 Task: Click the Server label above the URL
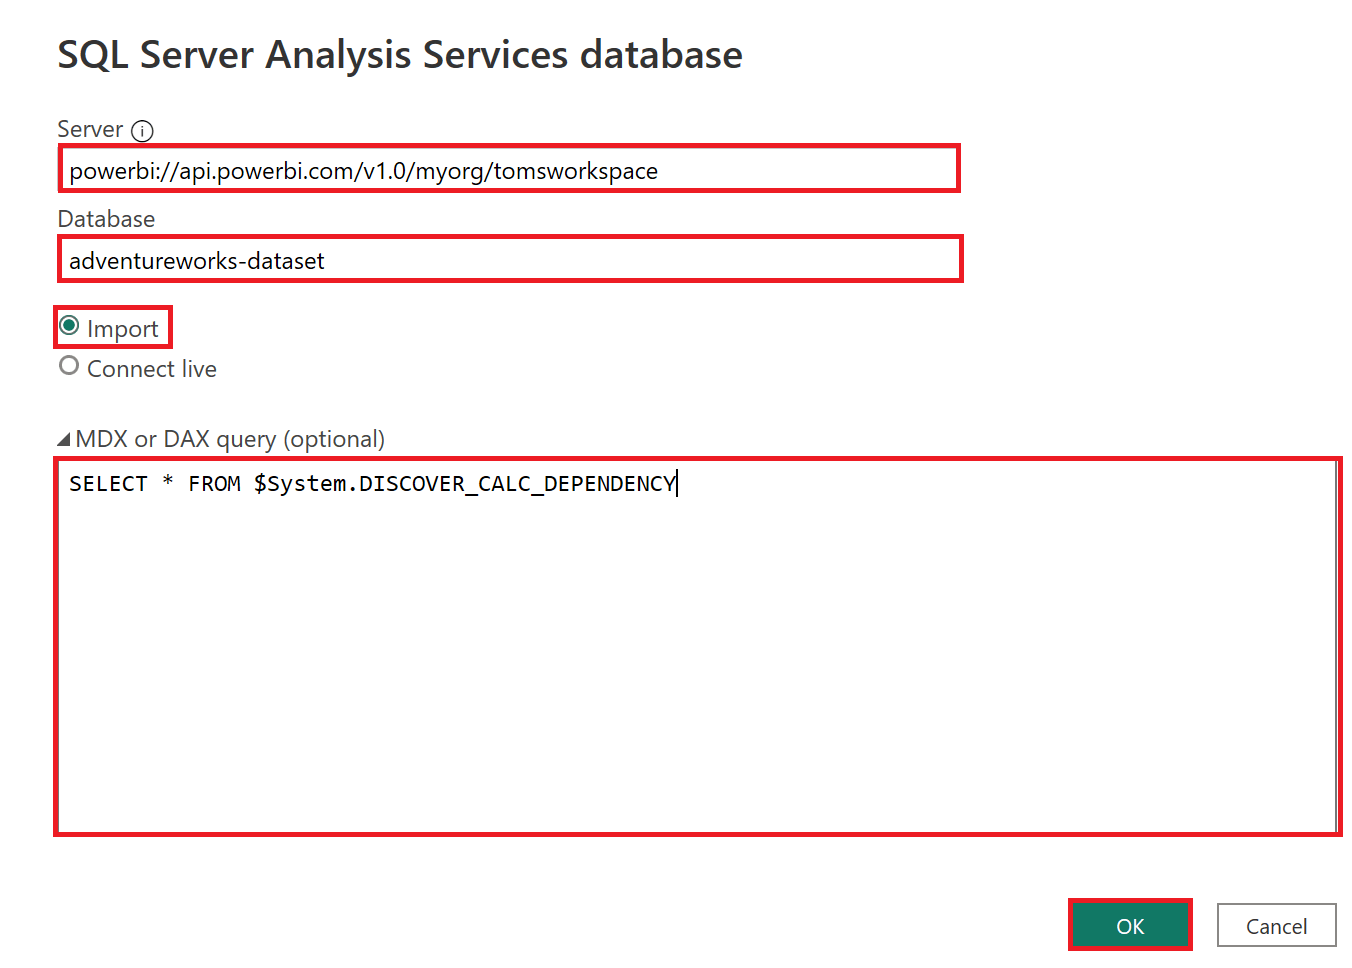coord(88,128)
